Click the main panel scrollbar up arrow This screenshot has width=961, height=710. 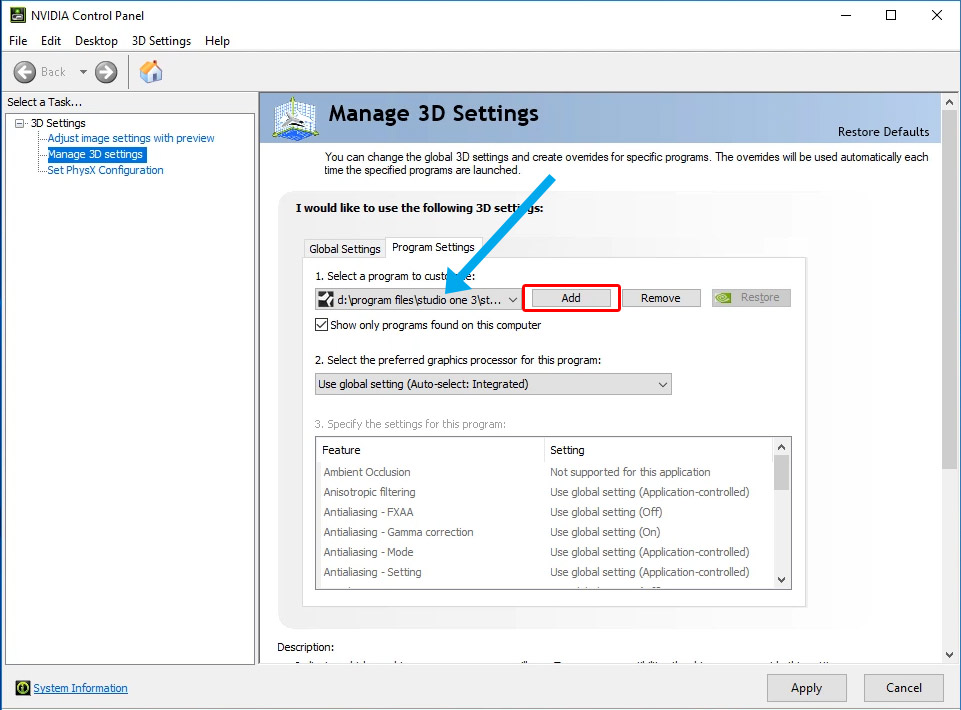[x=949, y=102]
